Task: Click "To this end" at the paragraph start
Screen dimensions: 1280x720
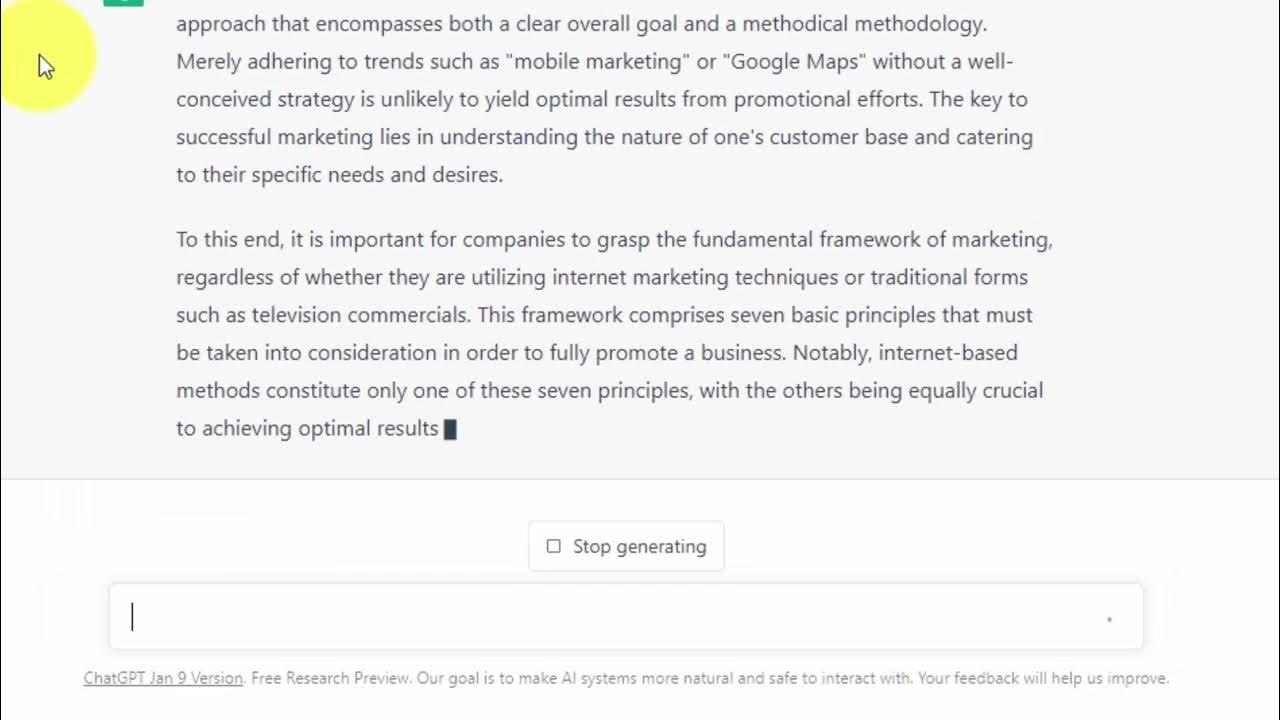Action: pyautogui.click(x=229, y=239)
